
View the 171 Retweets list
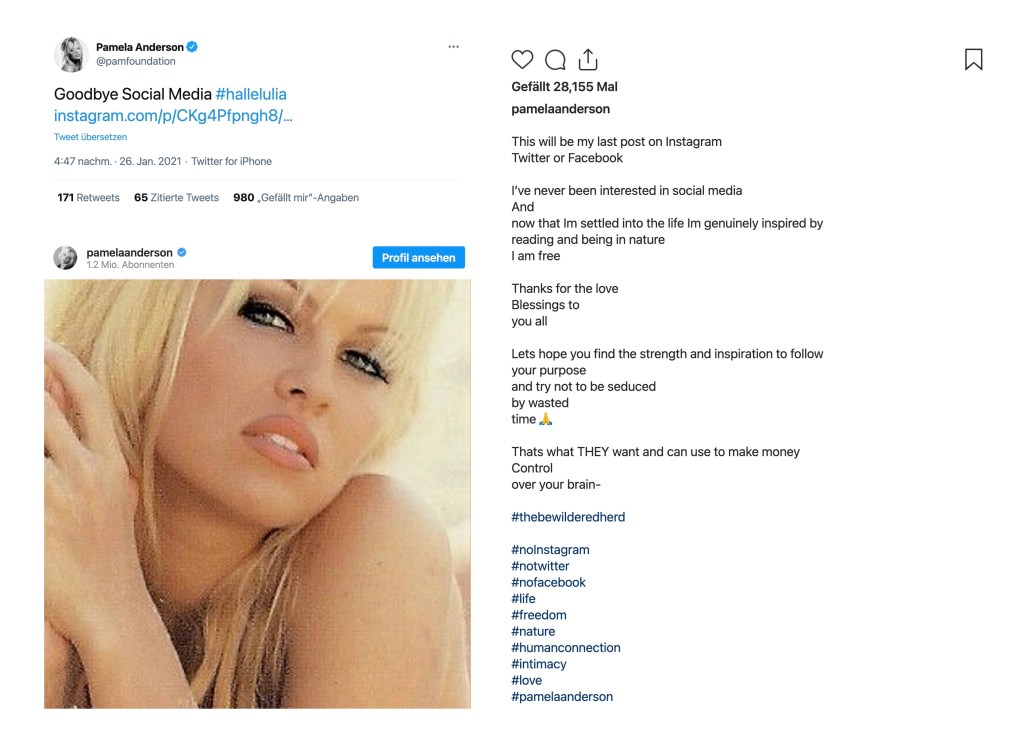(x=88, y=198)
